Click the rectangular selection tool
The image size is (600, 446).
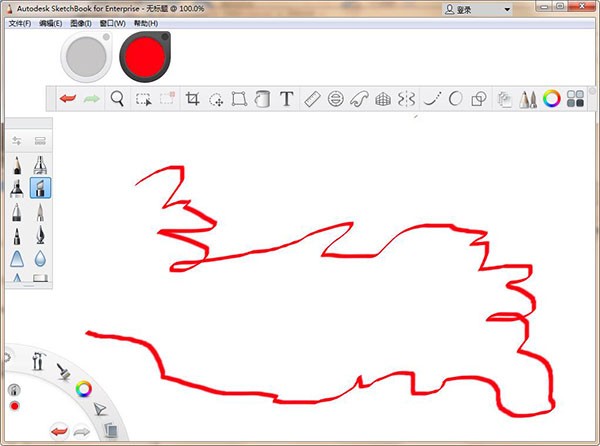click(x=144, y=99)
